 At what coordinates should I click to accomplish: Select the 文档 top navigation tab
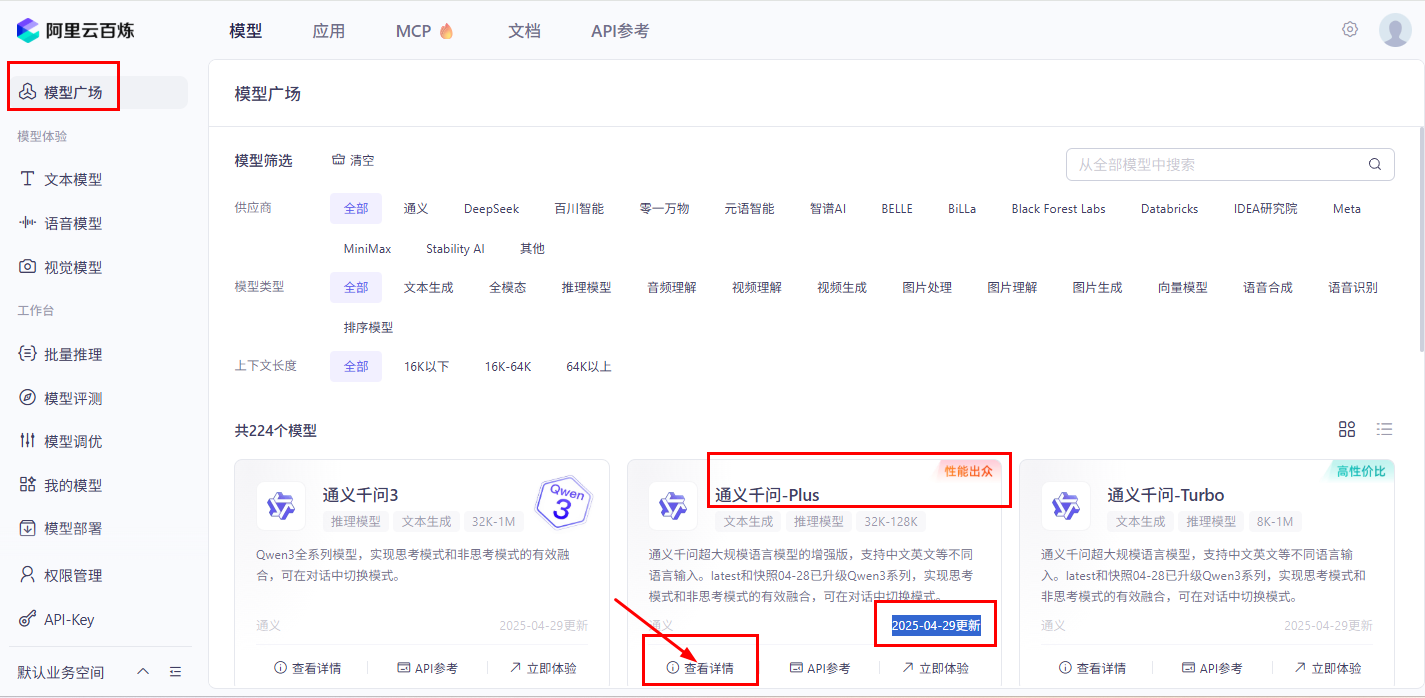[524, 31]
